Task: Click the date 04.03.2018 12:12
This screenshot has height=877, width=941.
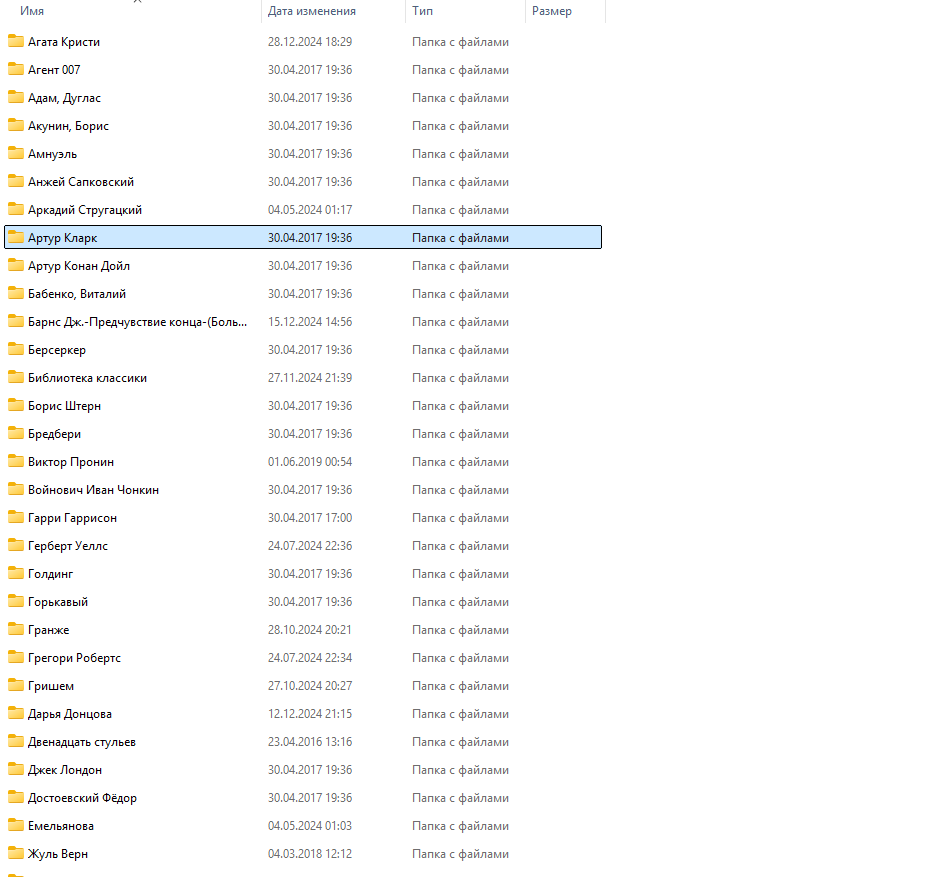Action: 310,854
